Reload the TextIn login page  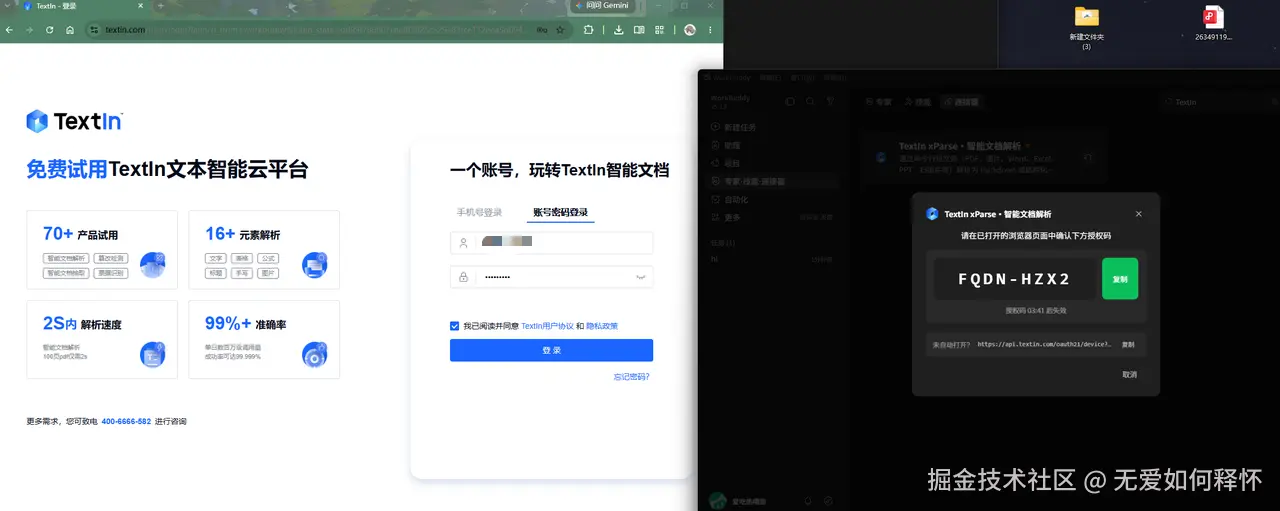tap(49, 30)
